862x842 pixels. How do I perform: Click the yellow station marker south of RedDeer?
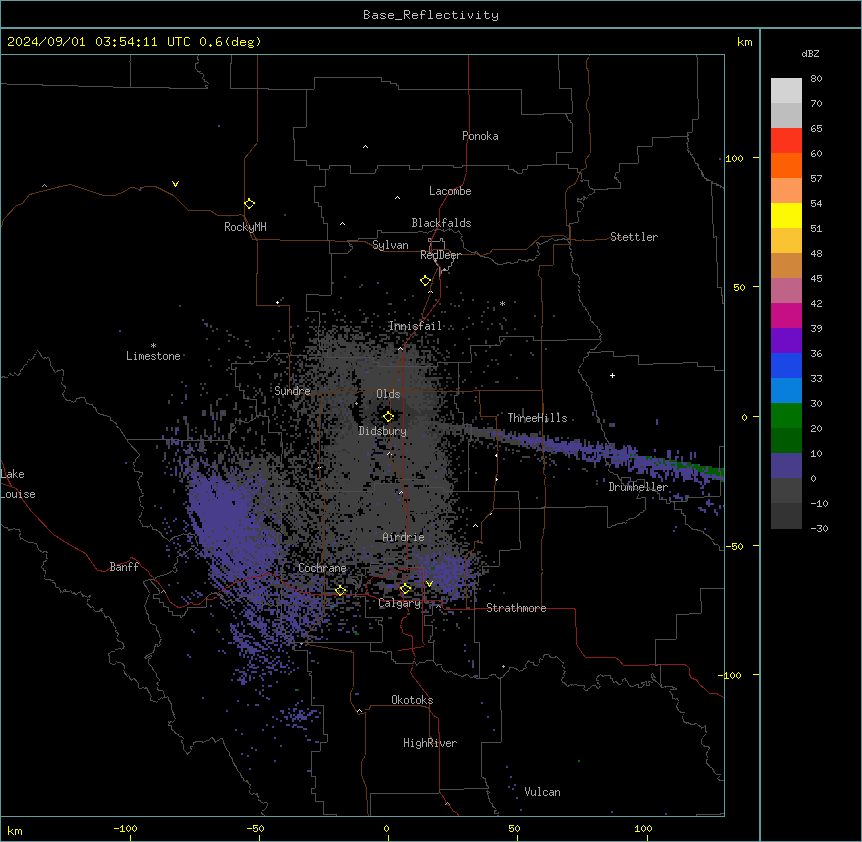426,281
